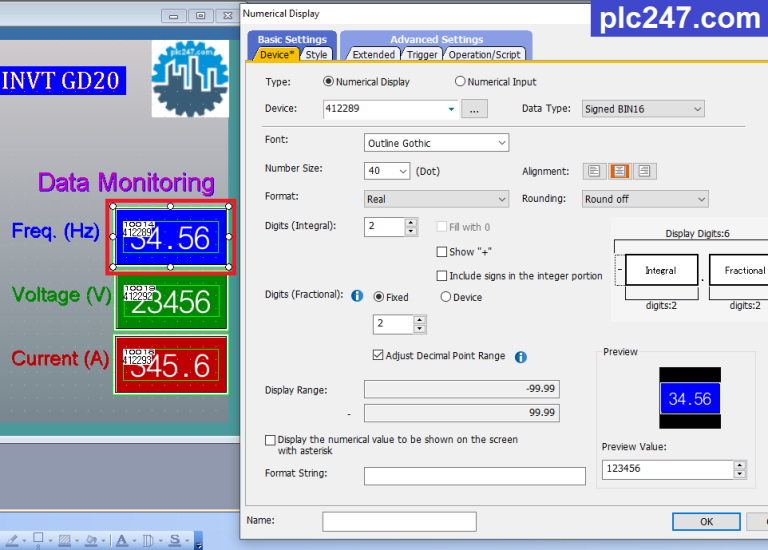The height and width of the screenshot is (550, 768).
Task: Click the plc247 gear logo image
Action: (190, 78)
